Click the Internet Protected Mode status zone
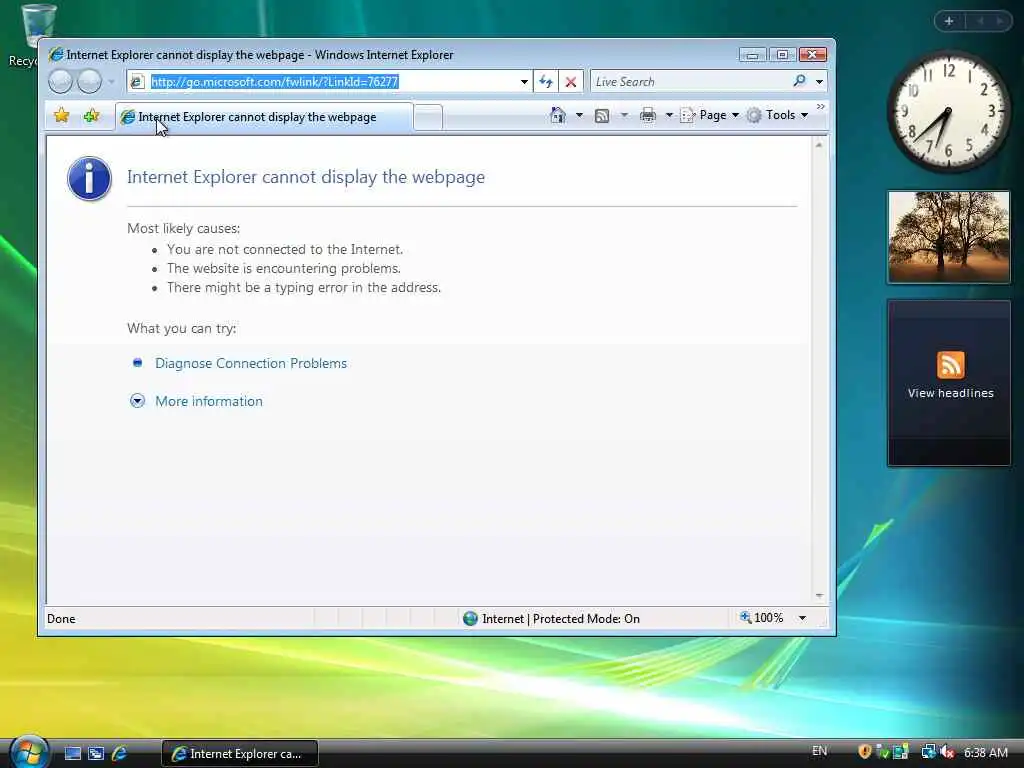The height and width of the screenshot is (768, 1024). [552, 618]
